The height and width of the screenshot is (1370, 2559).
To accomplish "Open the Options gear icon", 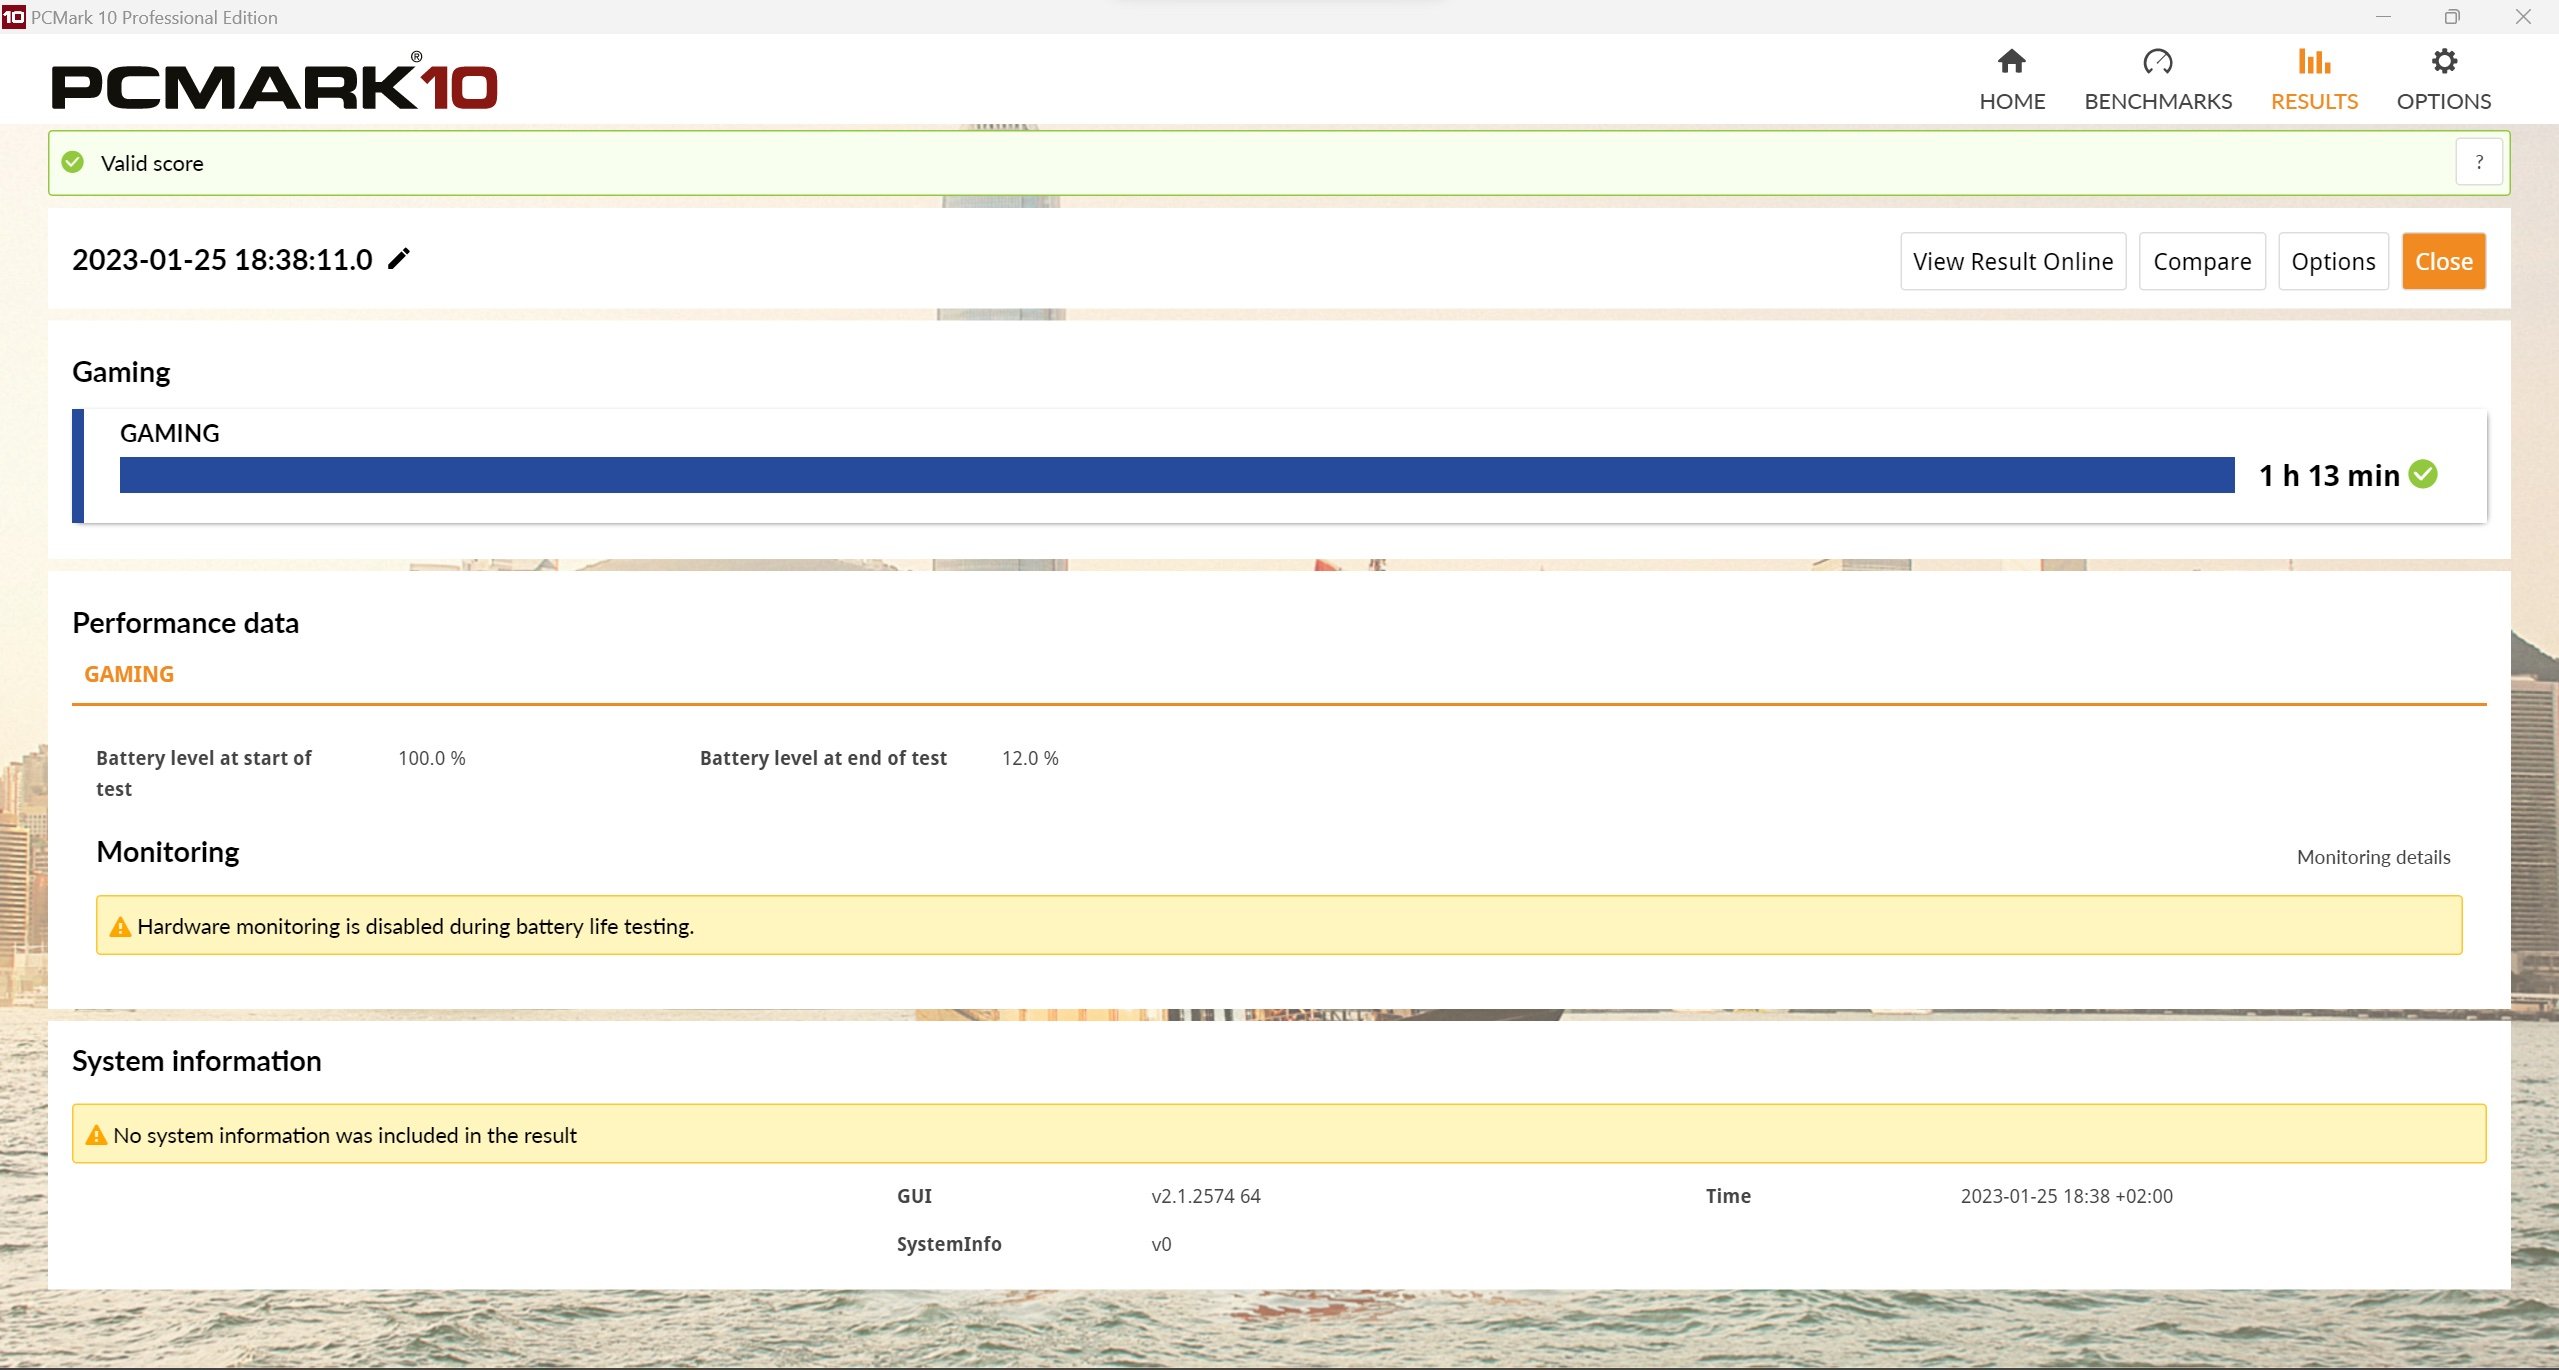I will pyautogui.click(x=2443, y=62).
